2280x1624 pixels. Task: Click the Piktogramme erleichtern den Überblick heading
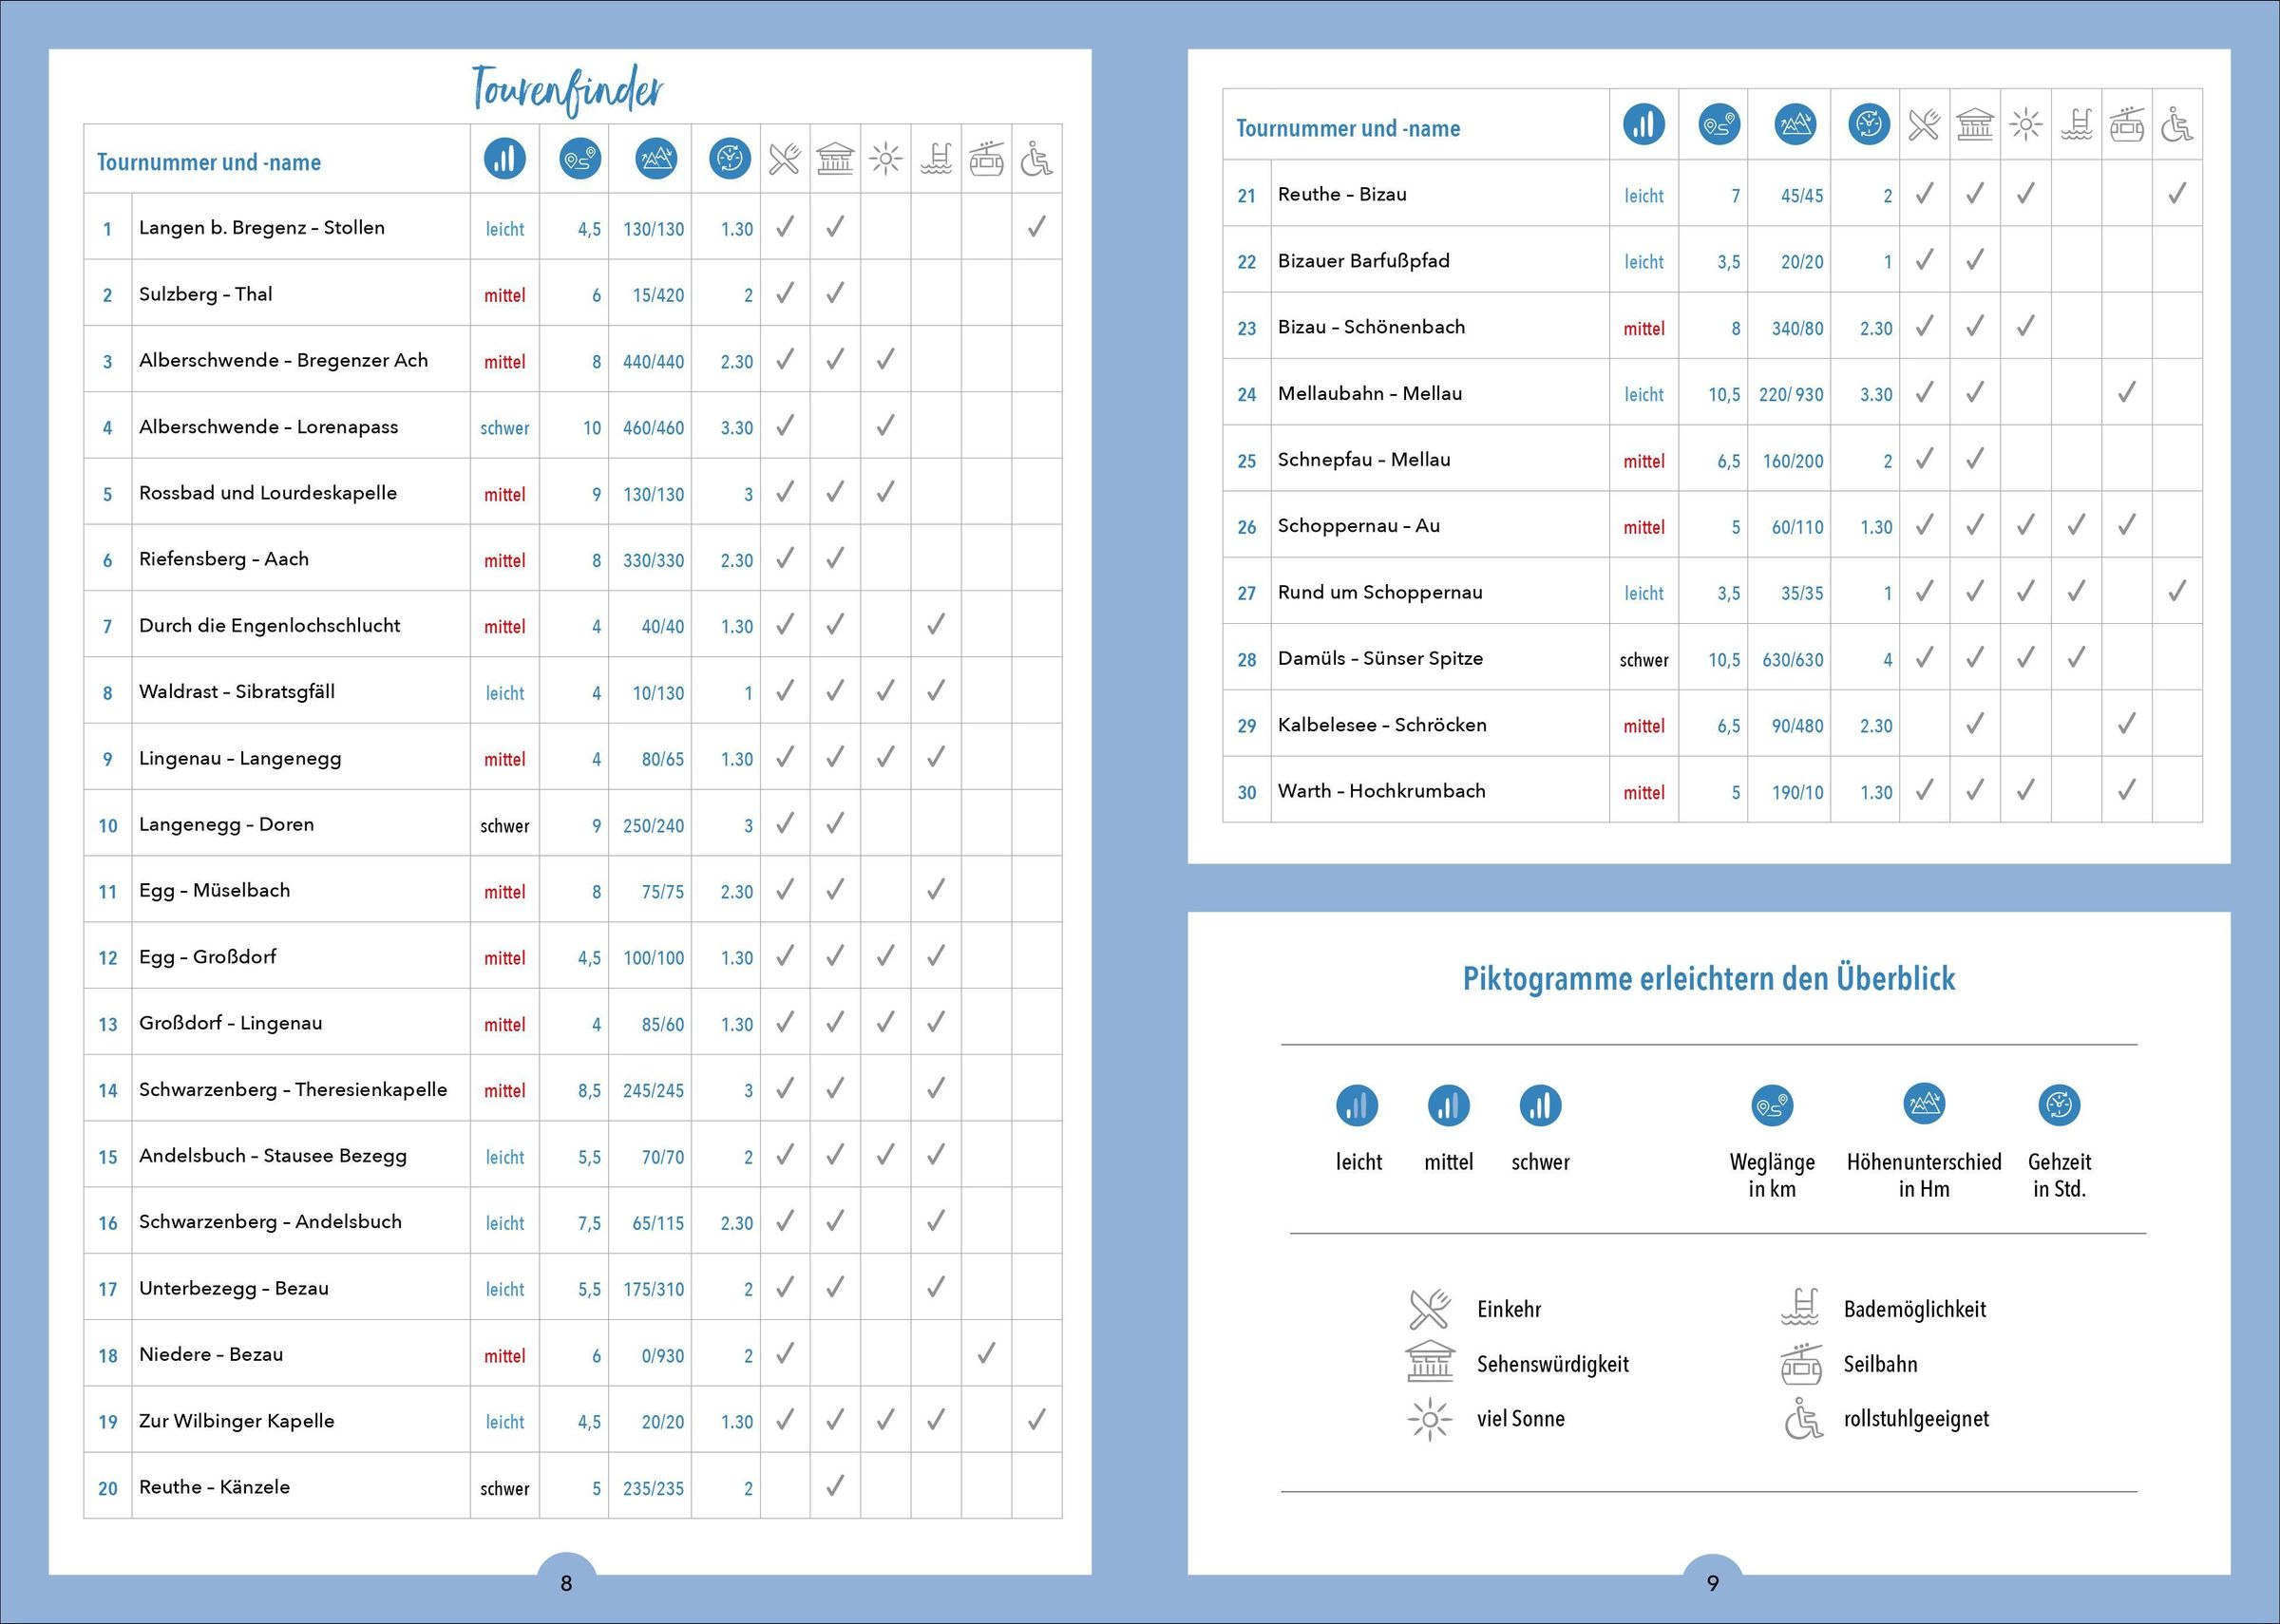tap(1708, 978)
